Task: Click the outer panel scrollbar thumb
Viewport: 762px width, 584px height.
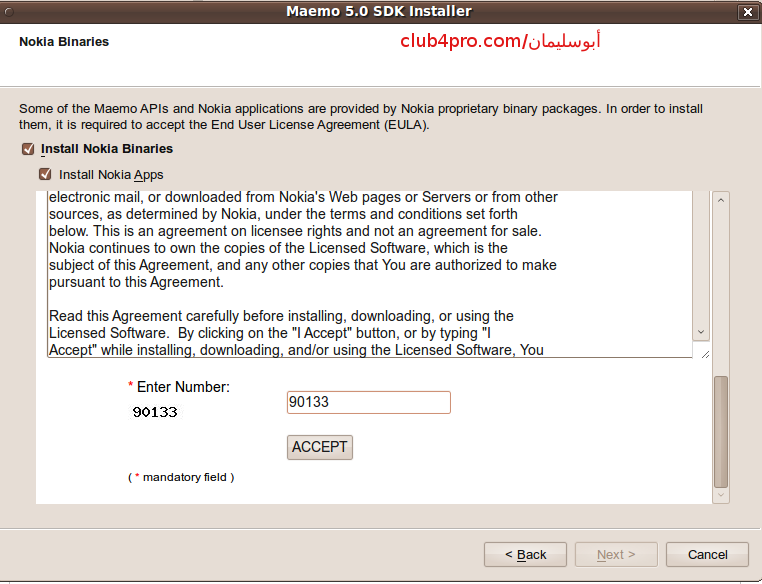Action: (x=721, y=431)
